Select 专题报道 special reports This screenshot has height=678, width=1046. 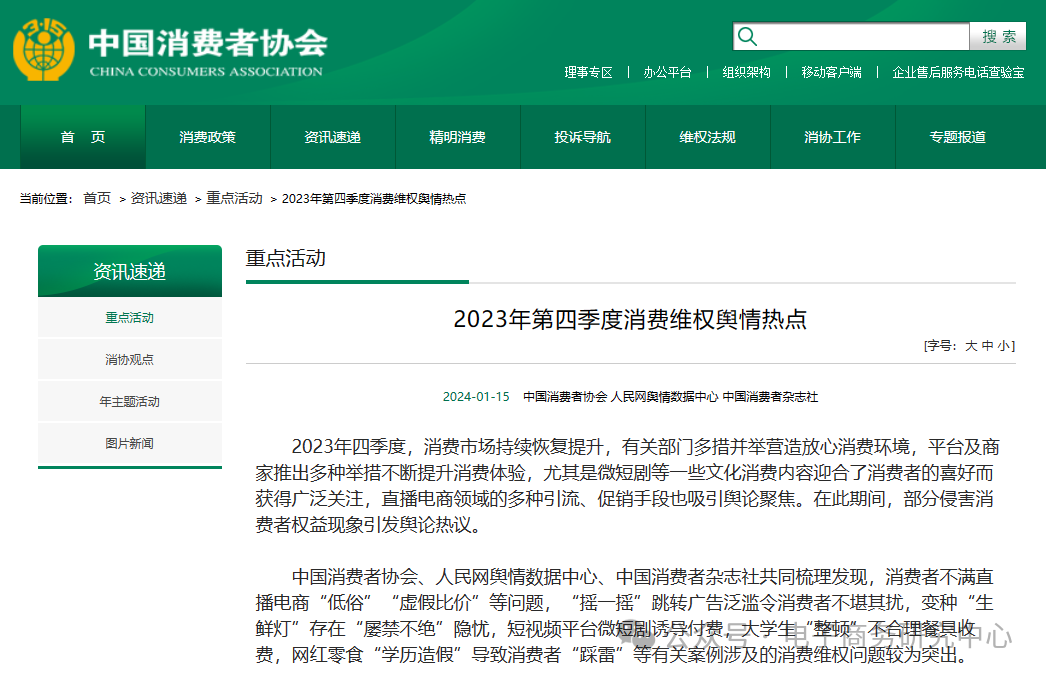pos(958,137)
